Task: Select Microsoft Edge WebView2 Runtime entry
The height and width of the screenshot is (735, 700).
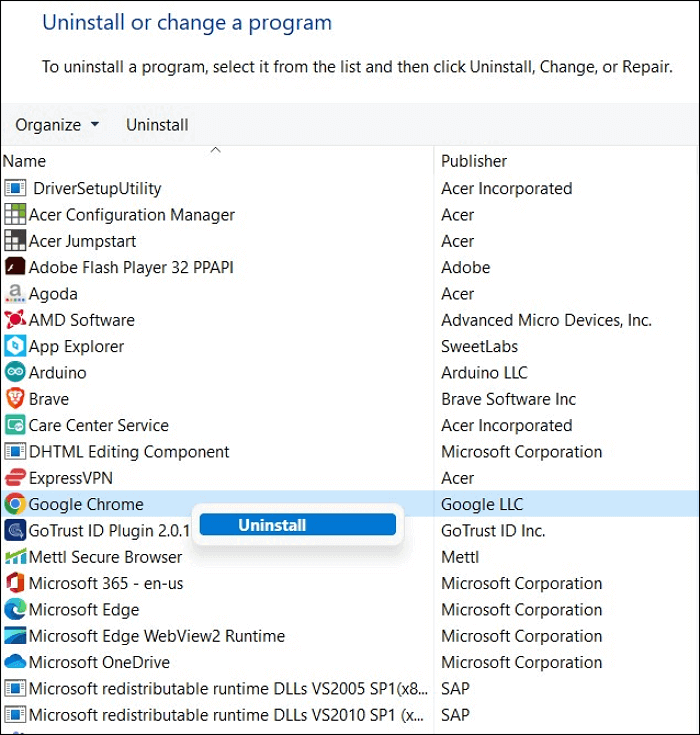Action: pos(156,636)
